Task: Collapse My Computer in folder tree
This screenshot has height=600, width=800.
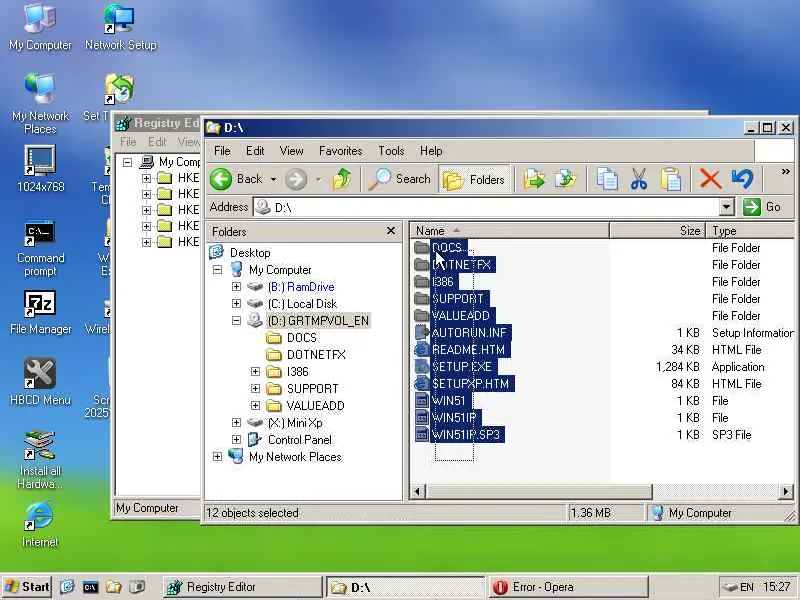Action: point(217,269)
